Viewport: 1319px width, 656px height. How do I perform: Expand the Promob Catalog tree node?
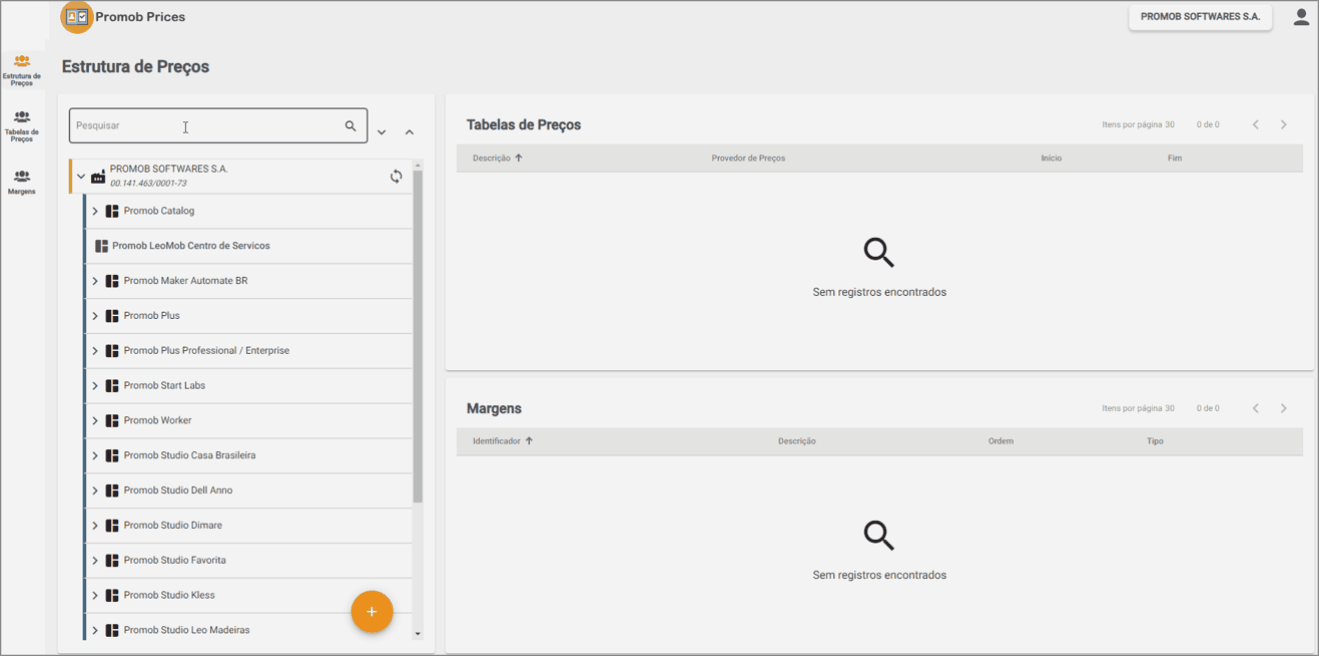[95, 211]
